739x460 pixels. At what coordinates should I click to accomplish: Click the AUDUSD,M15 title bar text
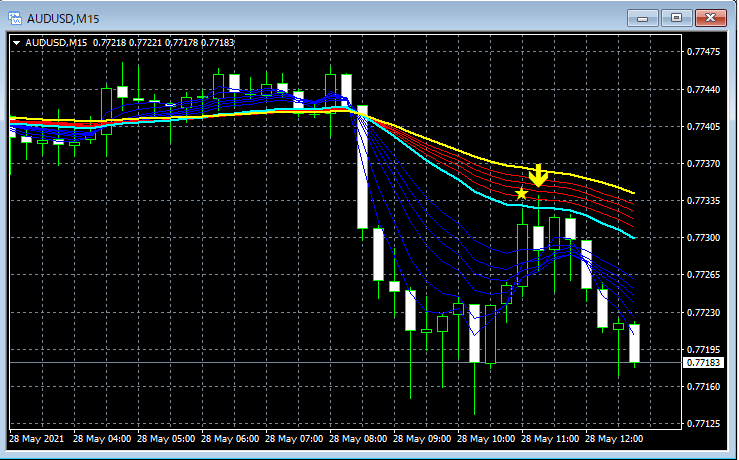pos(63,19)
